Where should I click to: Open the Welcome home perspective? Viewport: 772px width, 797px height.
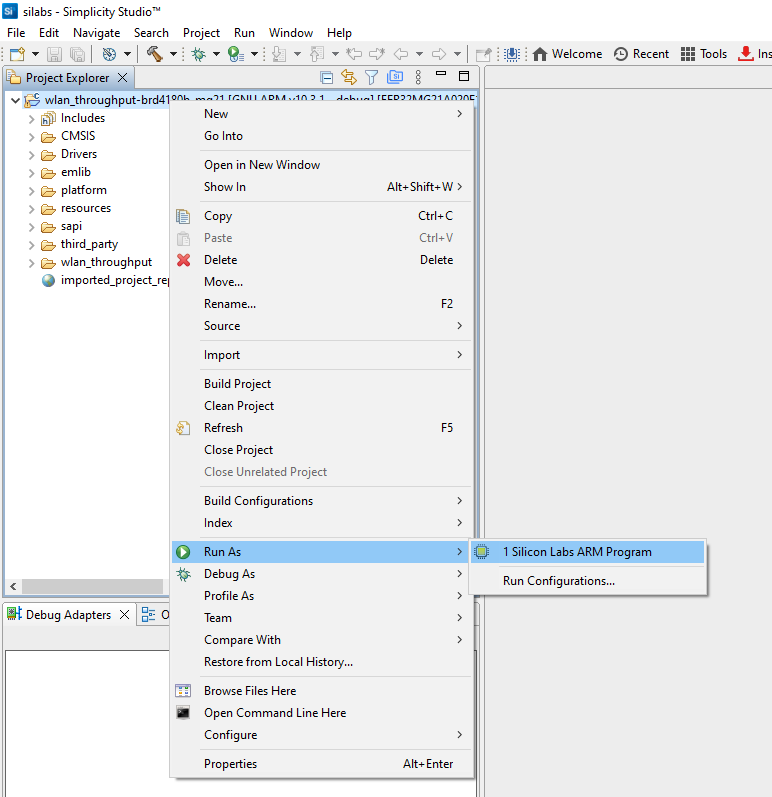click(567, 54)
